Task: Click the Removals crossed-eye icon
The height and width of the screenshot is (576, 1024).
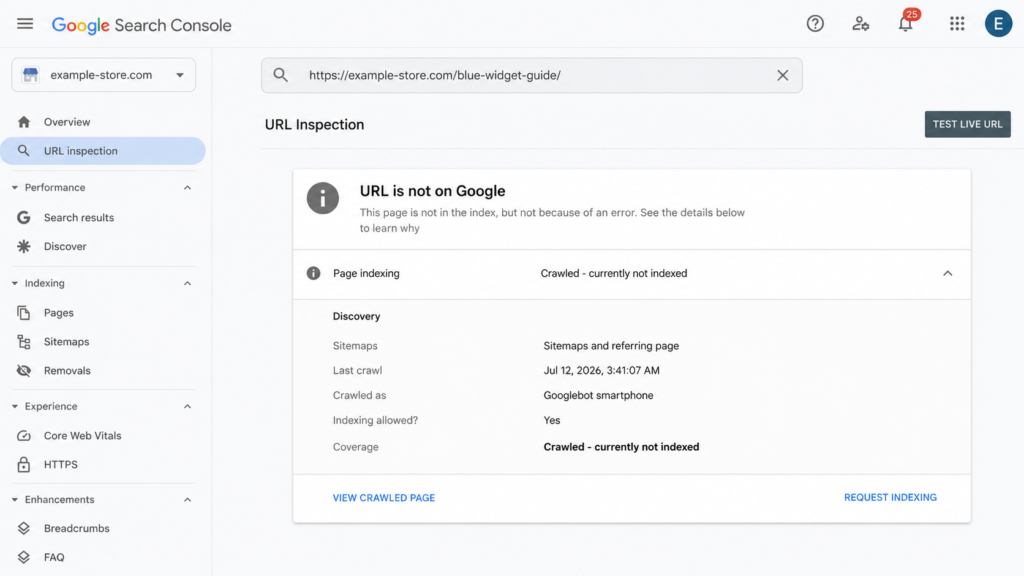Action: pyautogui.click(x=24, y=370)
